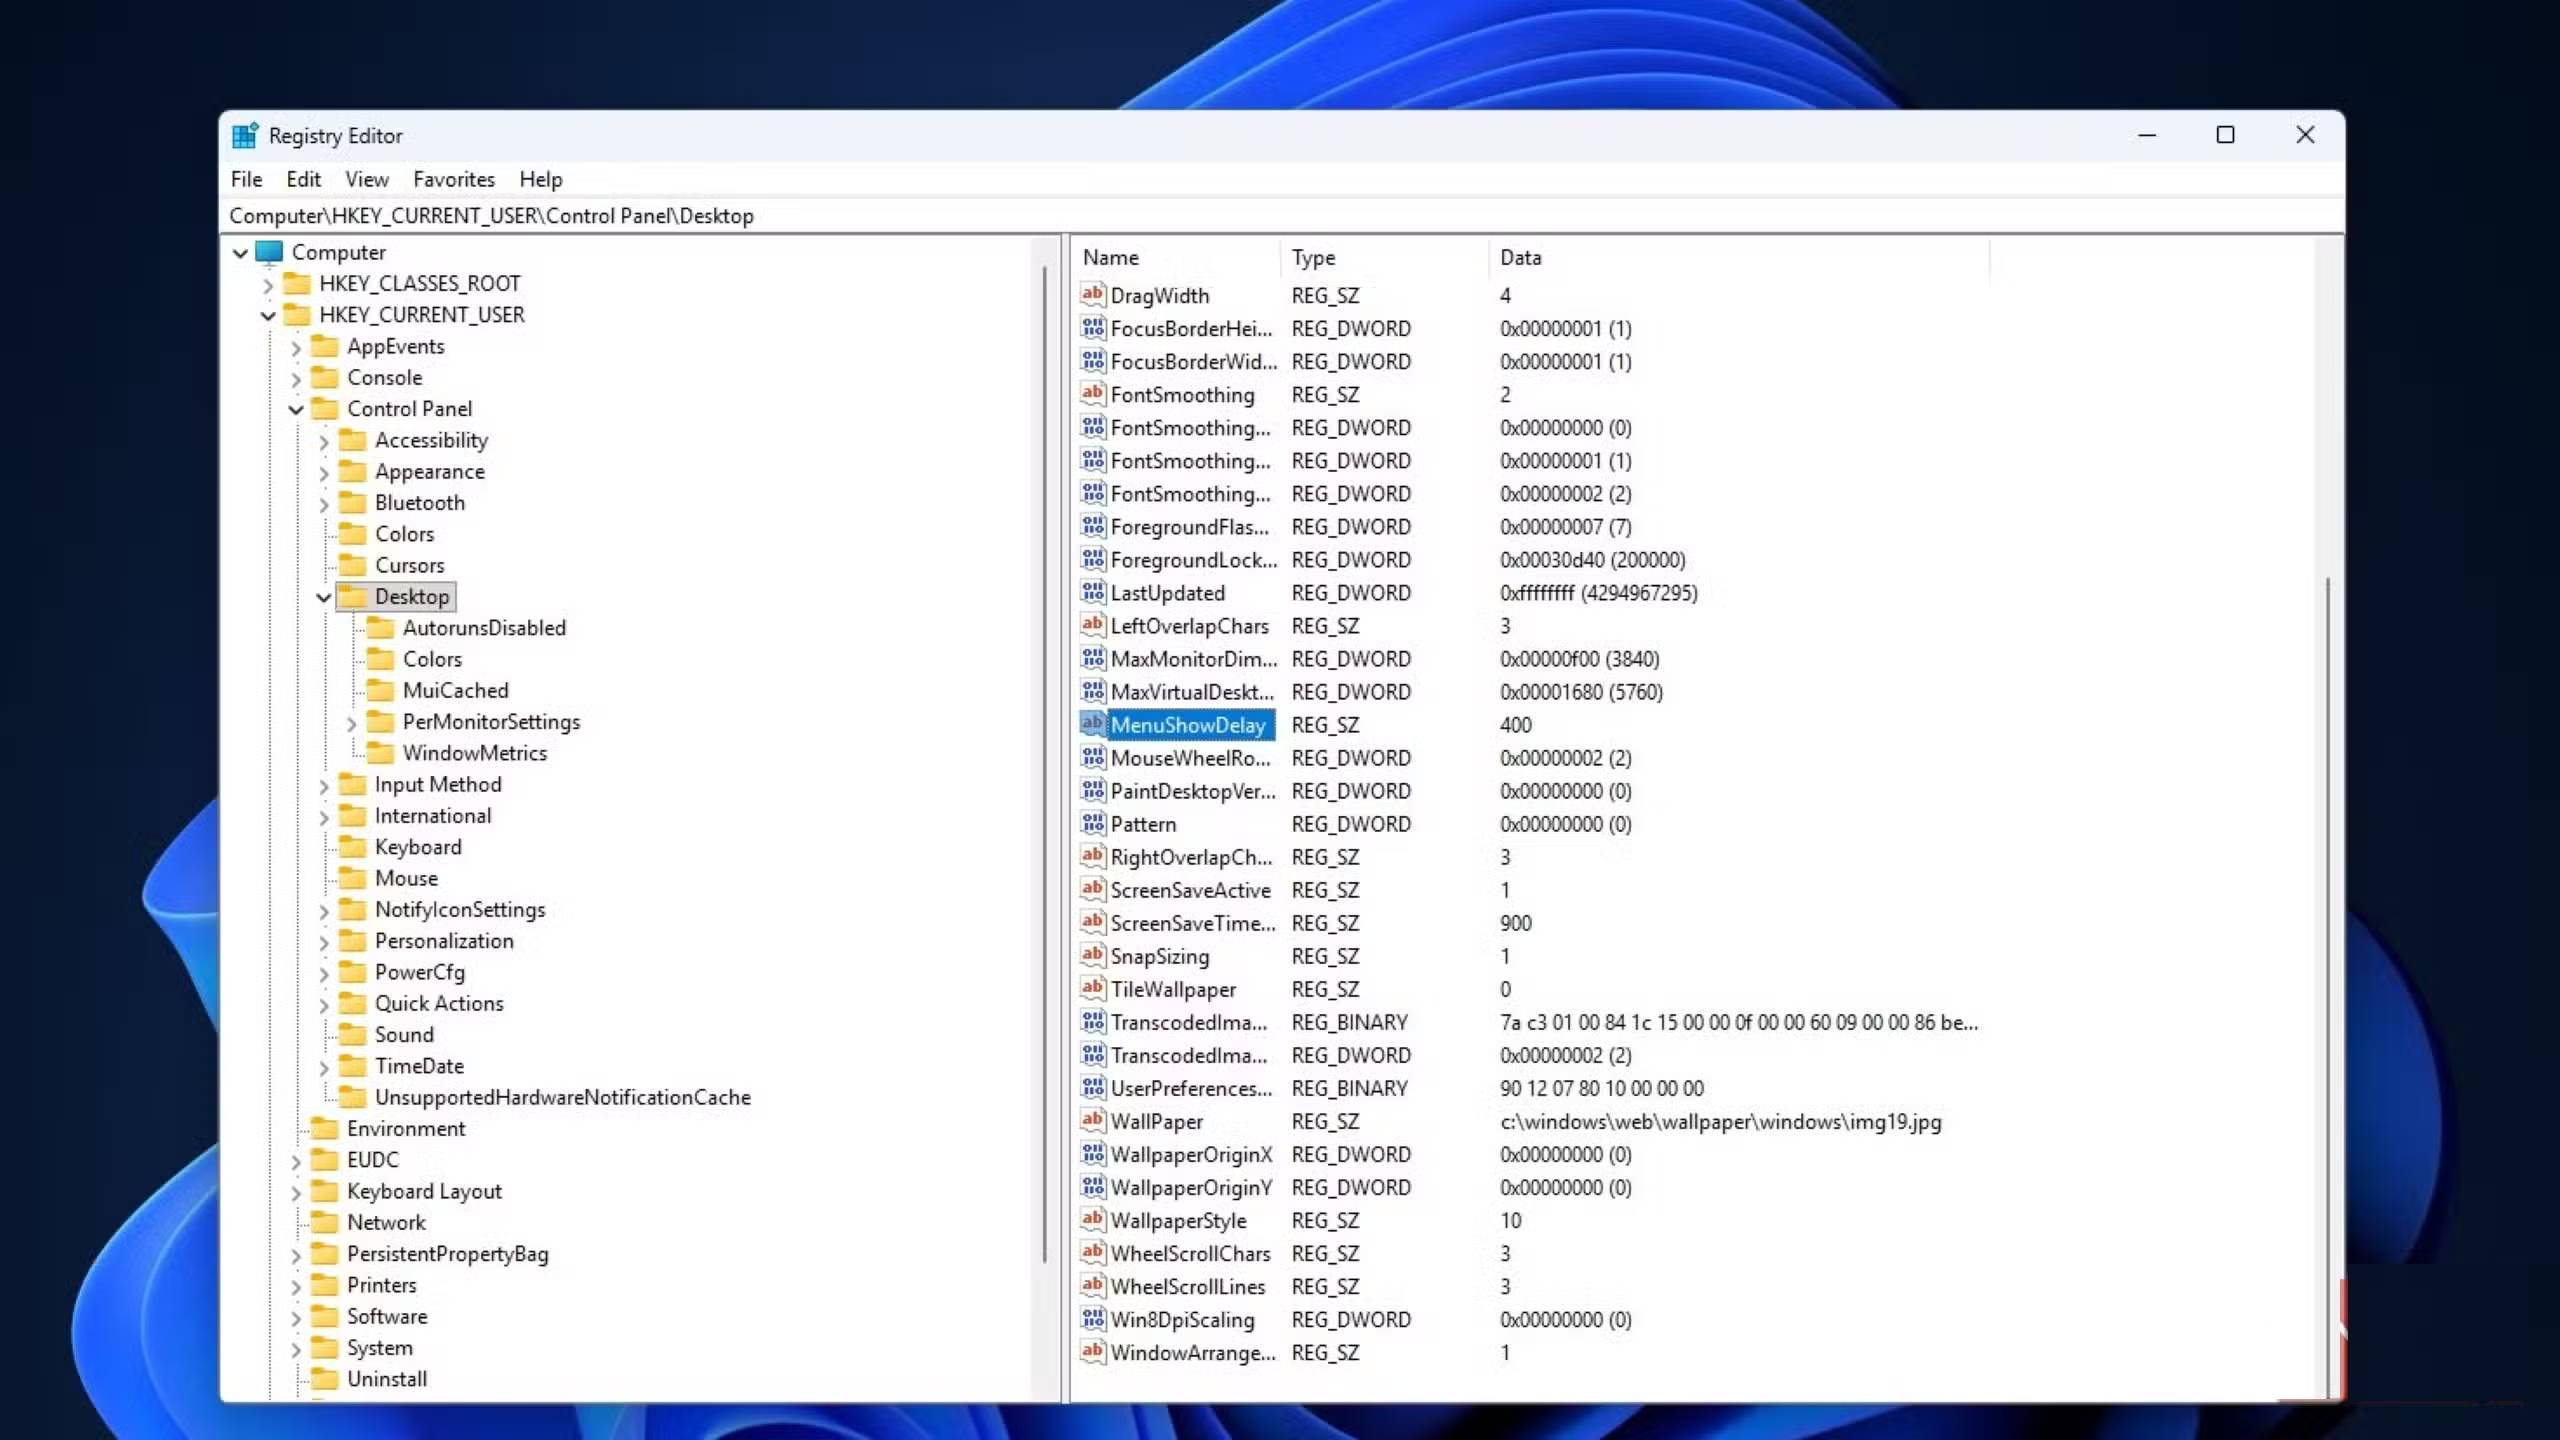2560x1440 pixels.
Task: Click the Registry Editor title bar icon
Action: [245, 135]
